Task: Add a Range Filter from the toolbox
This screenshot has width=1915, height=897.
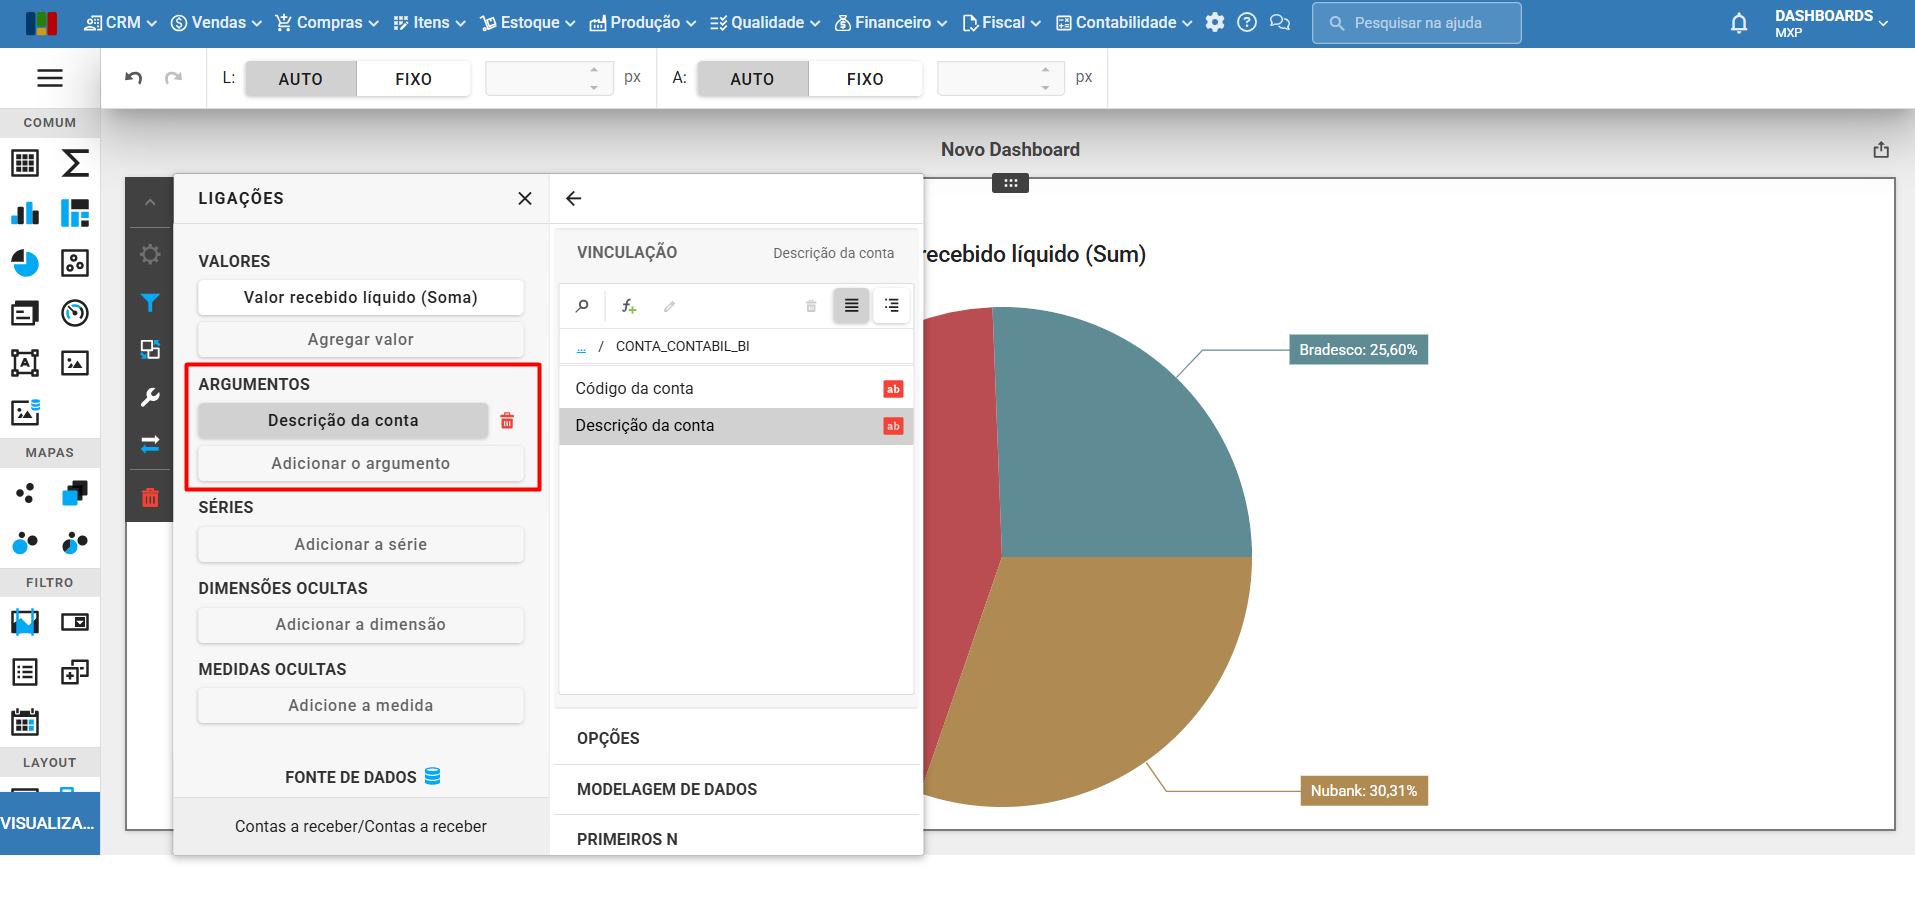Action: pos(25,622)
